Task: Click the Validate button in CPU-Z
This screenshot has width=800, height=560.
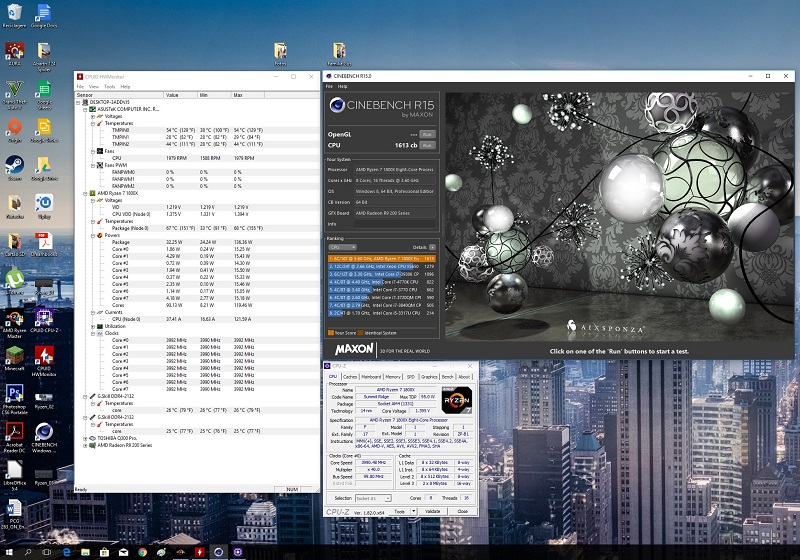Action: [x=433, y=511]
